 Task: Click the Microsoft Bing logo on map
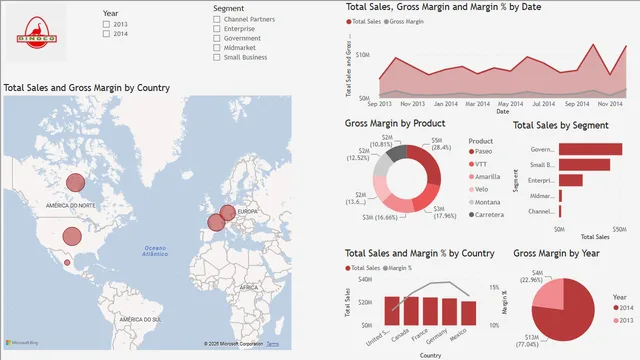(x=22, y=343)
